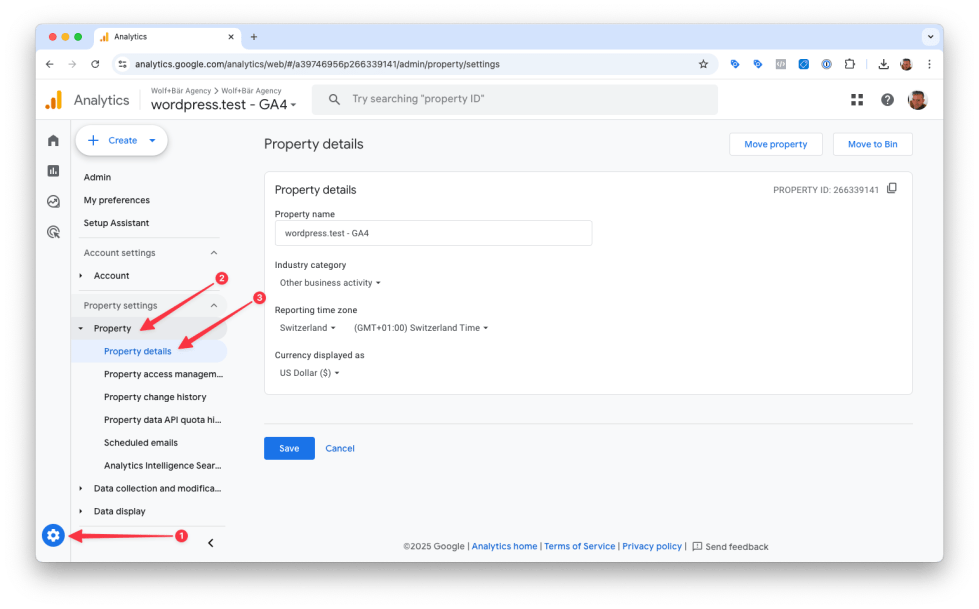This screenshot has width=979, height=609.
Task: Click the Move to Bin button
Action: 872,144
